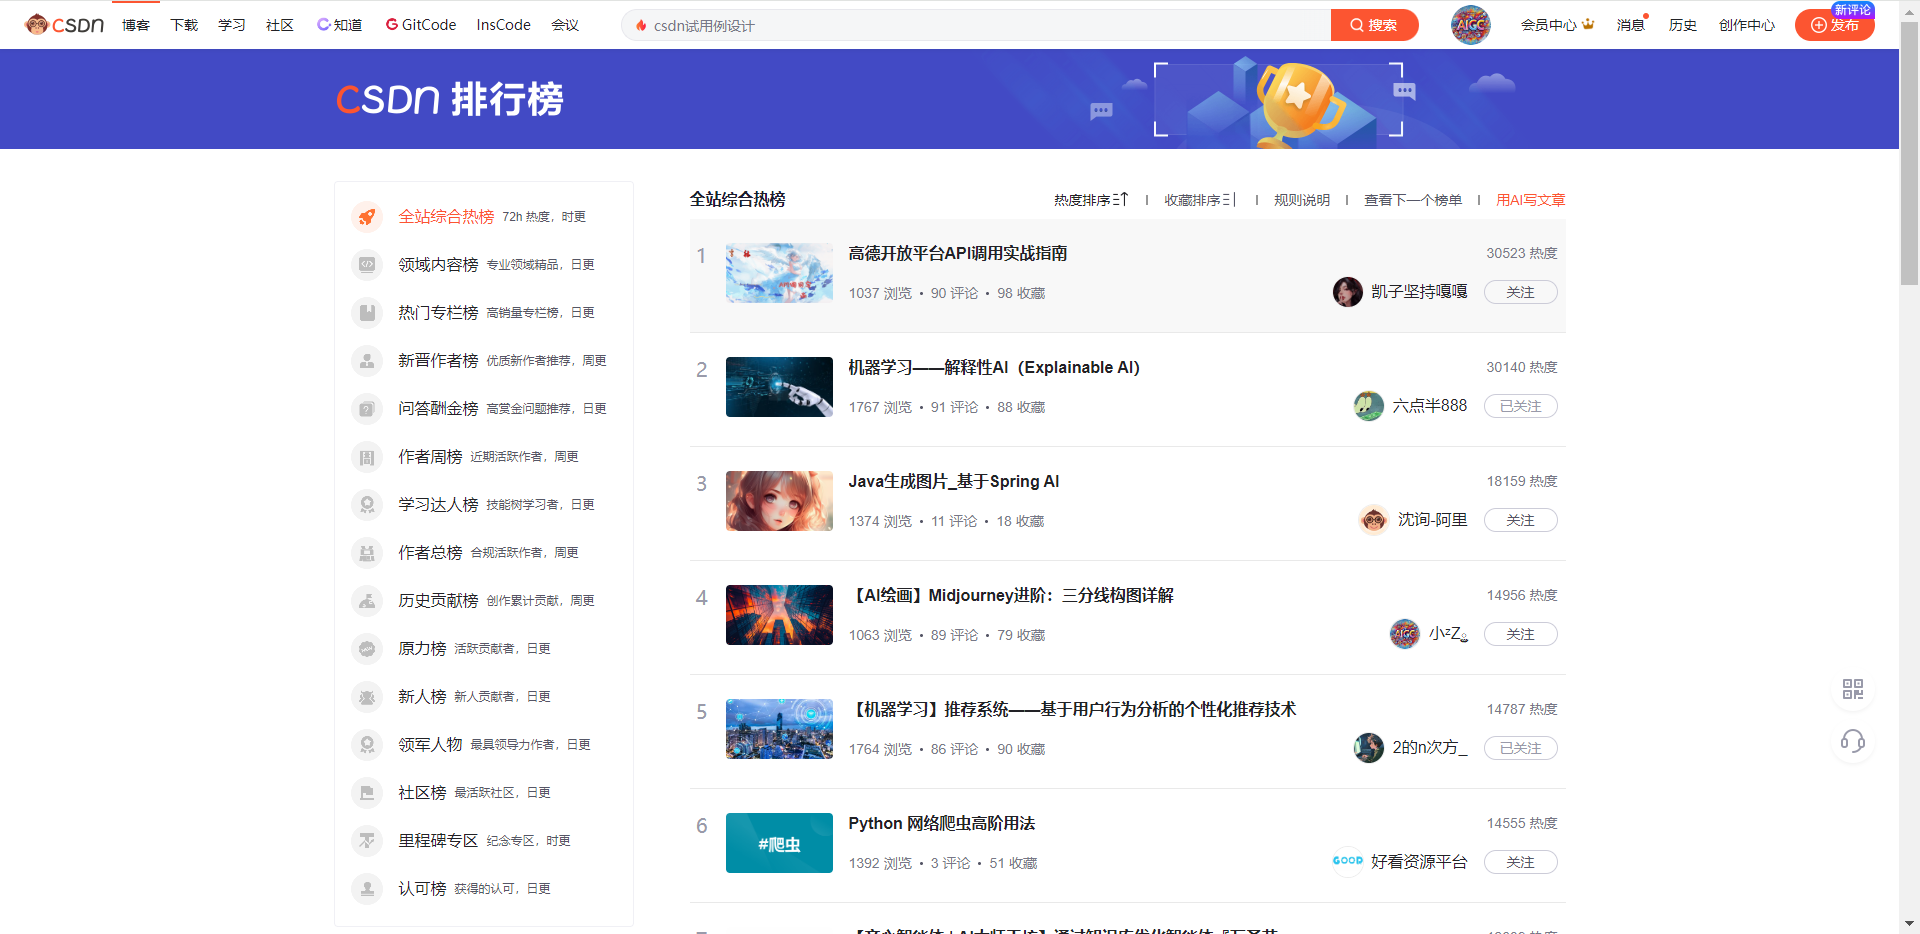1920x934 pixels.
Task: Open the GitCode nav item
Action: click(x=421, y=25)
